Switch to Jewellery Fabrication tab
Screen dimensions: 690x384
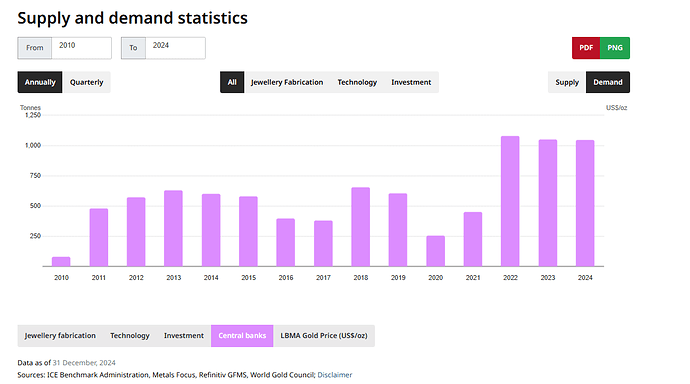click(x=287, y=82)
